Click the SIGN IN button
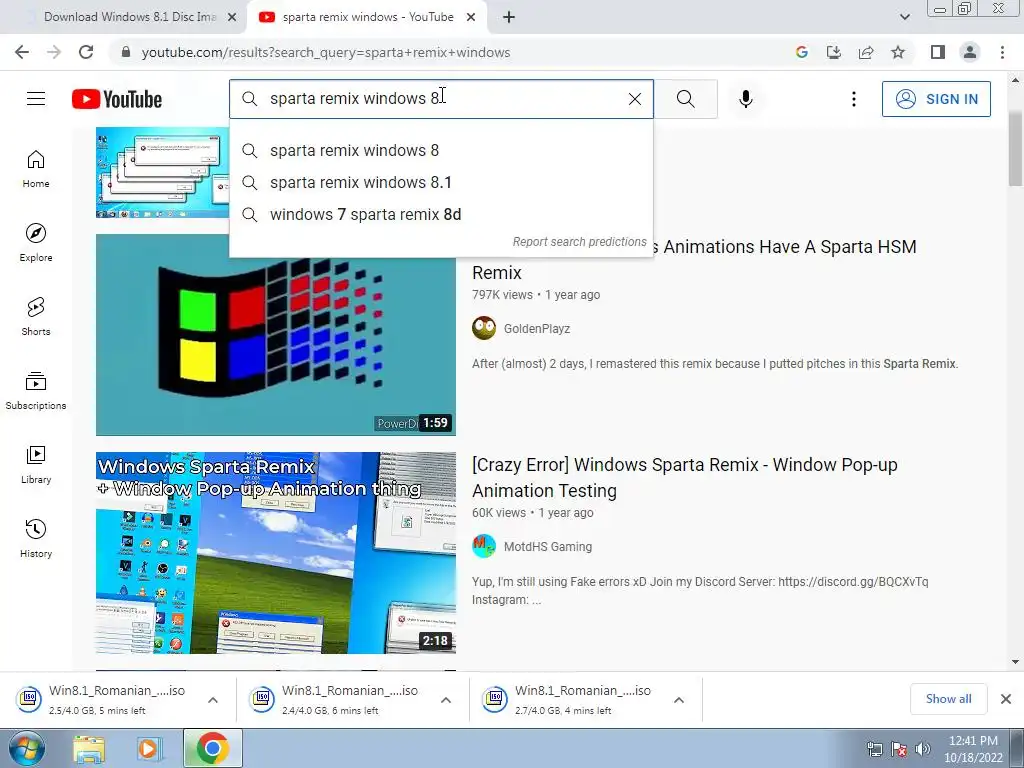Image resolution: width=1024 pixels, height=768 pixels. pyautogui.click(x=936, y=99)
